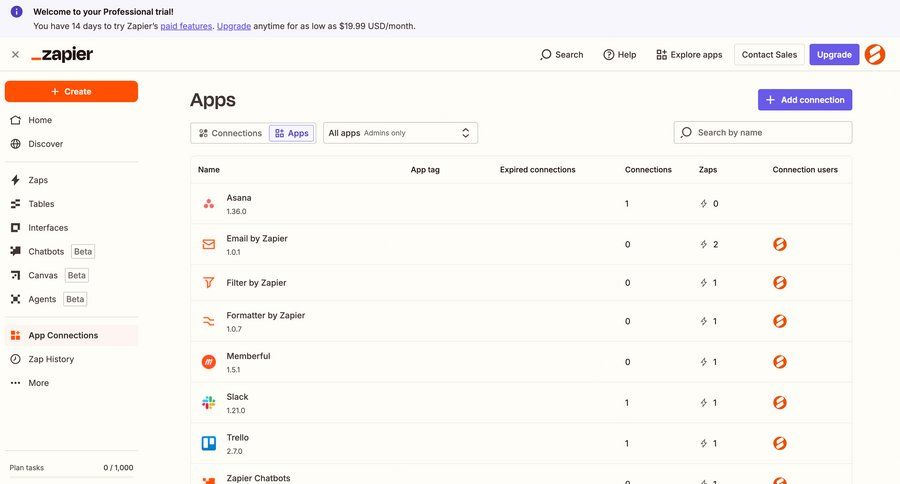Viewport: 900px width, 484px height.
Task: Click the Asana app icon
Action: [208, 204]
